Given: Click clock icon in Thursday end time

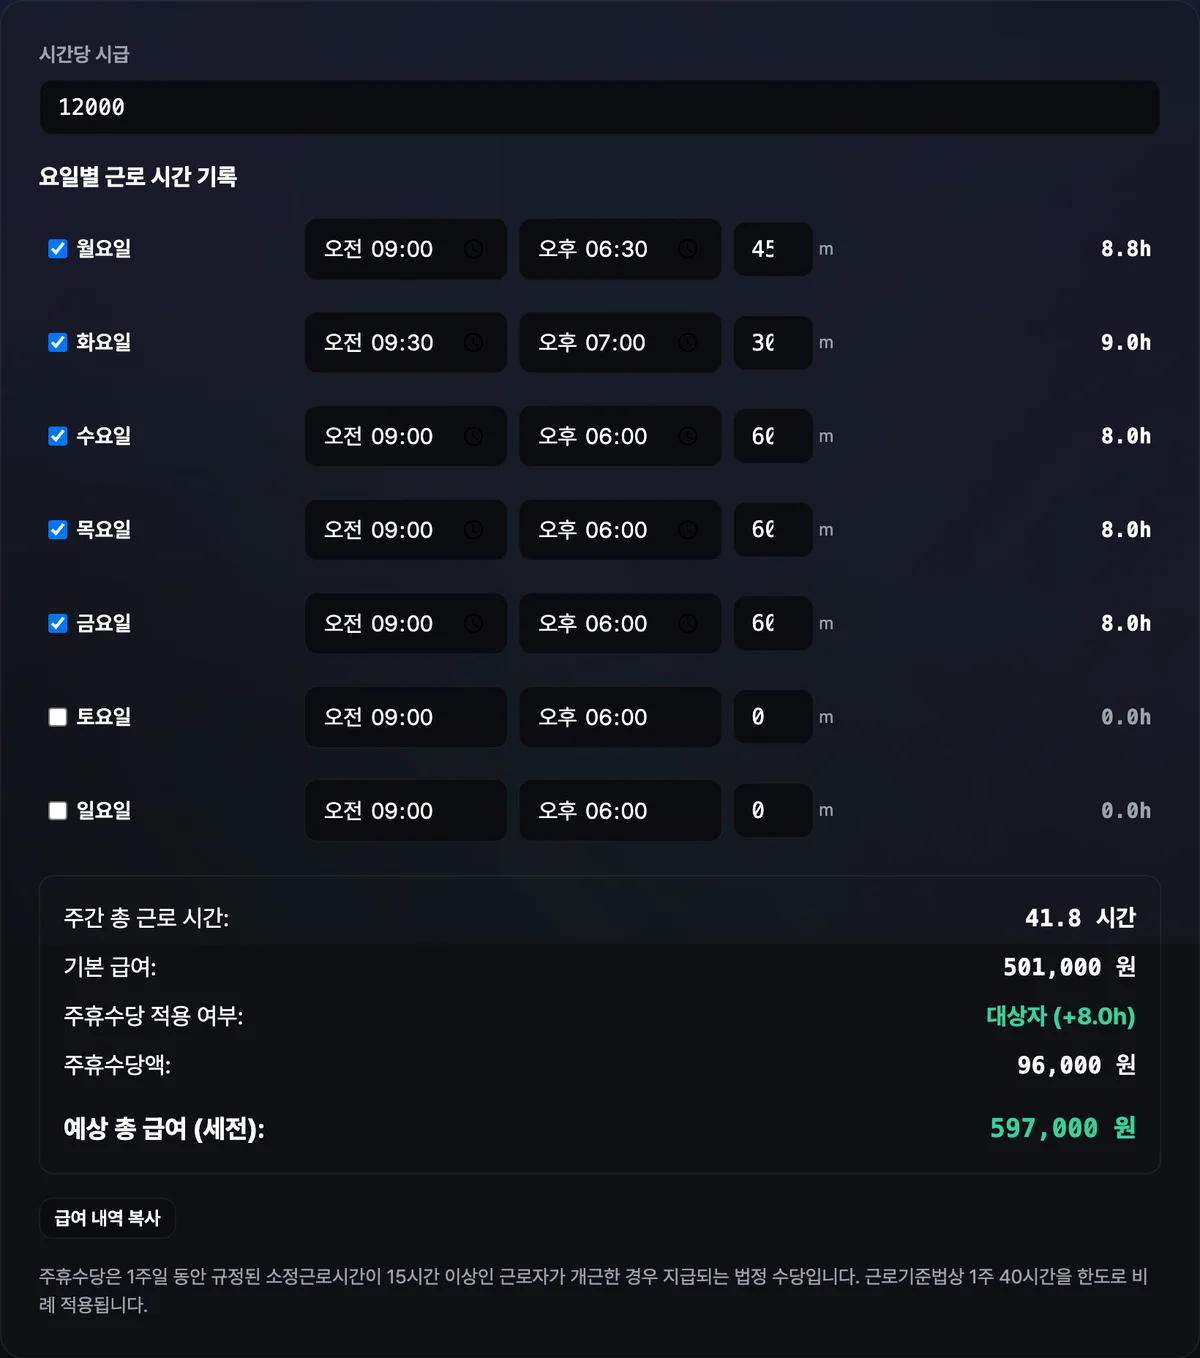Looking at the screenshot, I should (x=688, y=530).
